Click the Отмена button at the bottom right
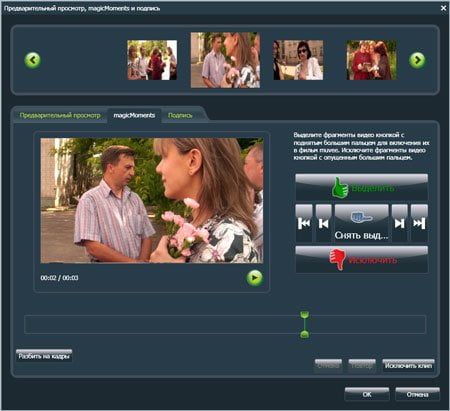 [417, 394]
